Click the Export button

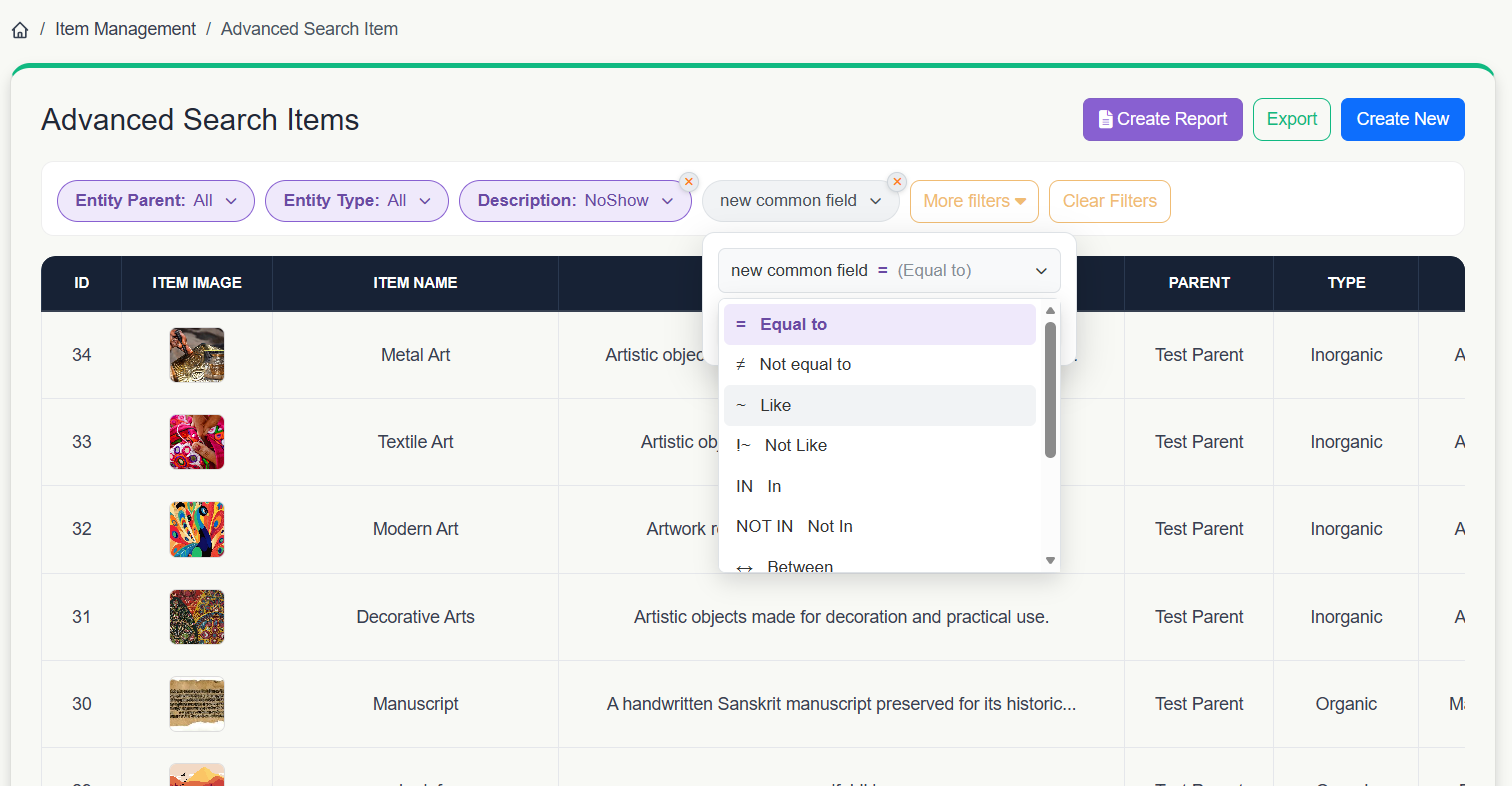point(1291,119)
